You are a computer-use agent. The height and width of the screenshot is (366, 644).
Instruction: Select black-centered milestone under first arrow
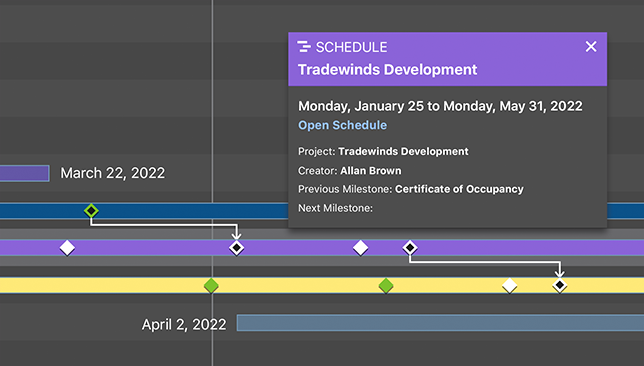point(237,248)
